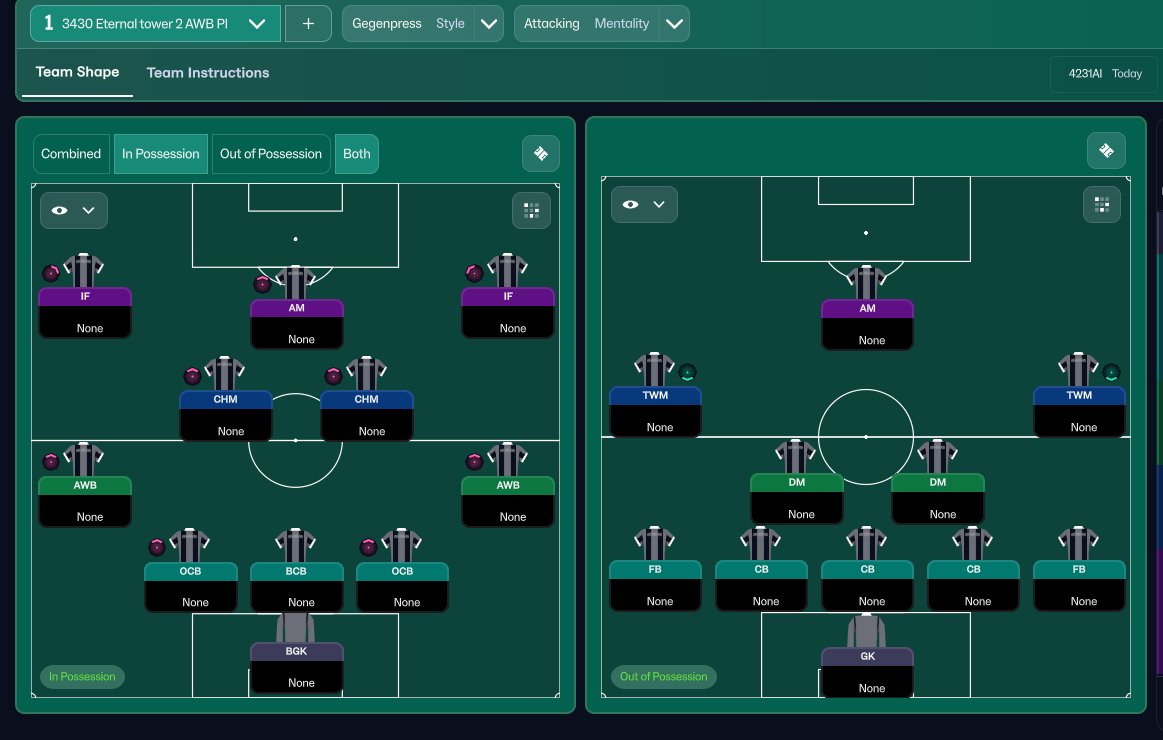The width and height of the screenshot is (1163, 740).
Task: Select the leftmost CB player card
Action: click(761, 586)
